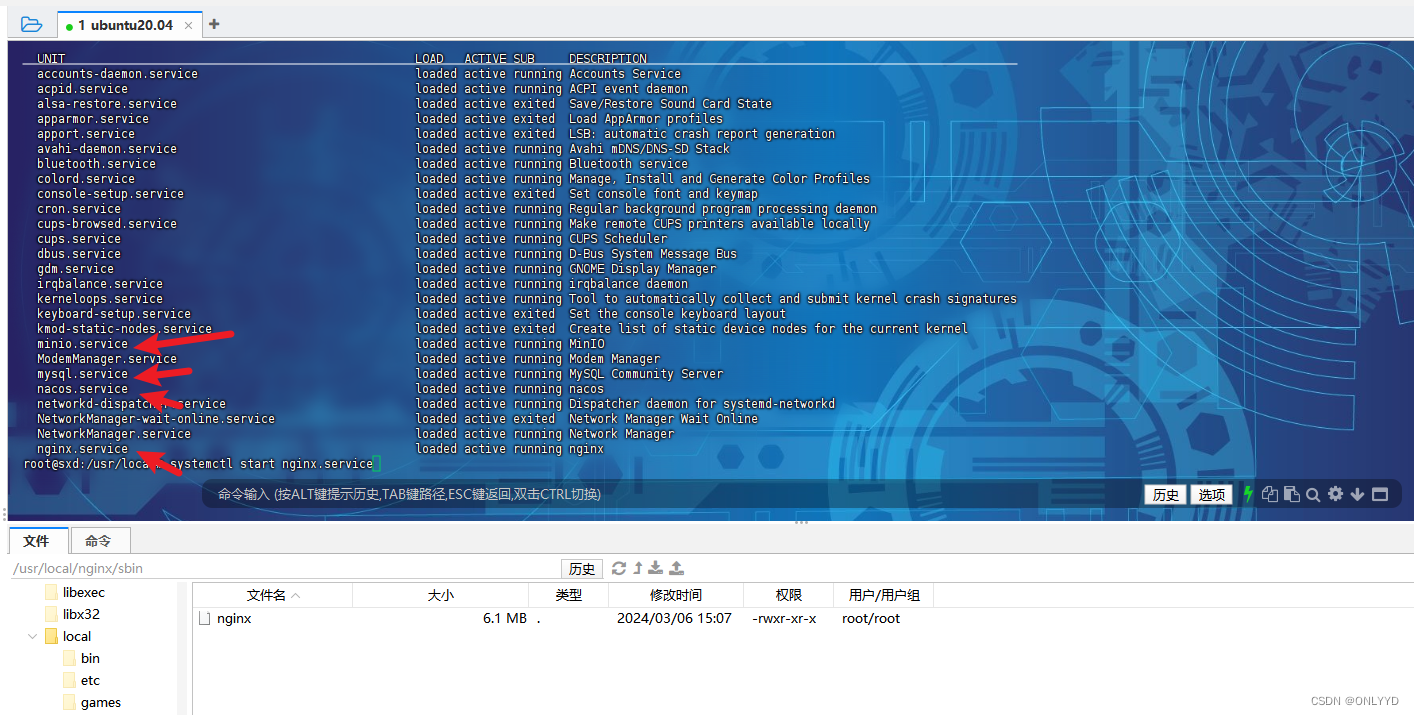The image size is (1414, 715).
Task: Sort files by 文件名 column header
Action: coord(266,595)
